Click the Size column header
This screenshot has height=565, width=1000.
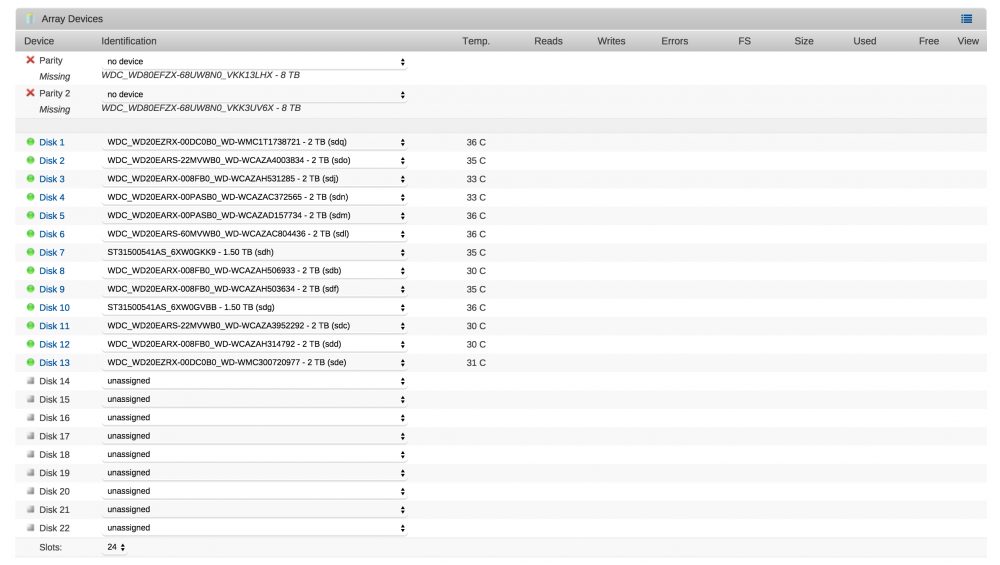click(x=804, y=41)
